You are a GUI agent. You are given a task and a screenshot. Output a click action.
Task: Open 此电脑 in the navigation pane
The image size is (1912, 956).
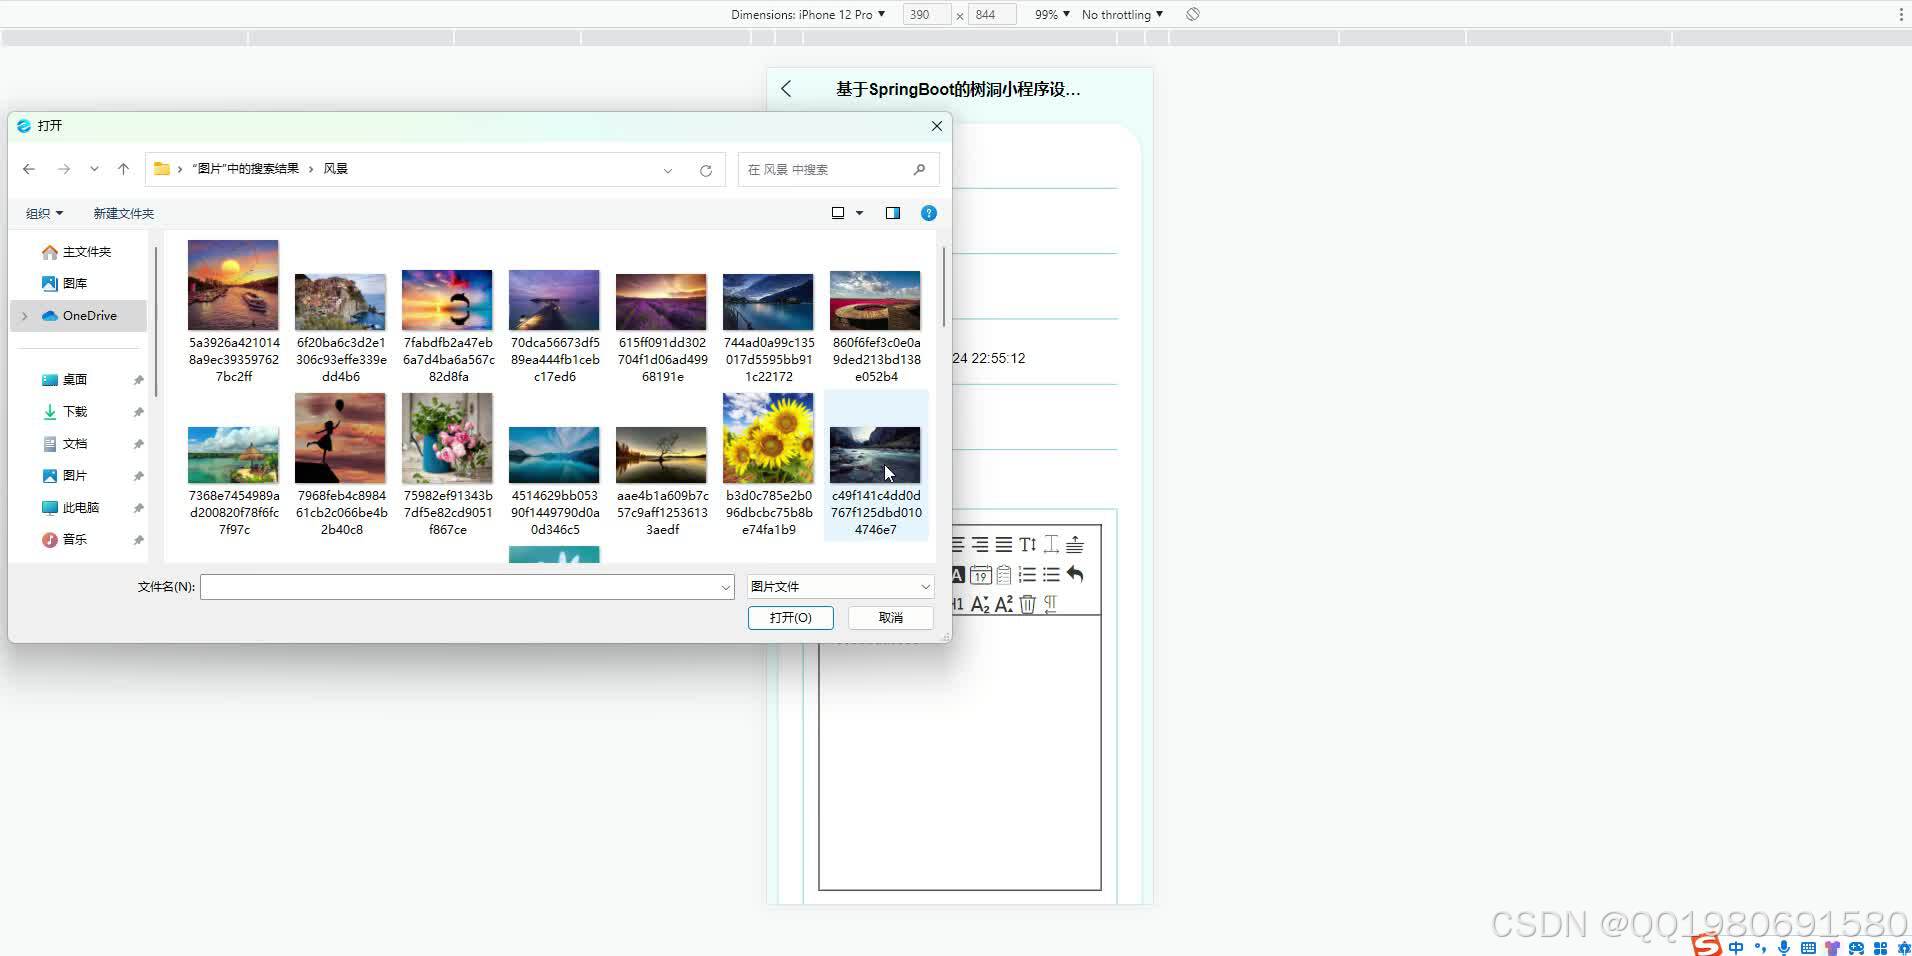(71, 508)
